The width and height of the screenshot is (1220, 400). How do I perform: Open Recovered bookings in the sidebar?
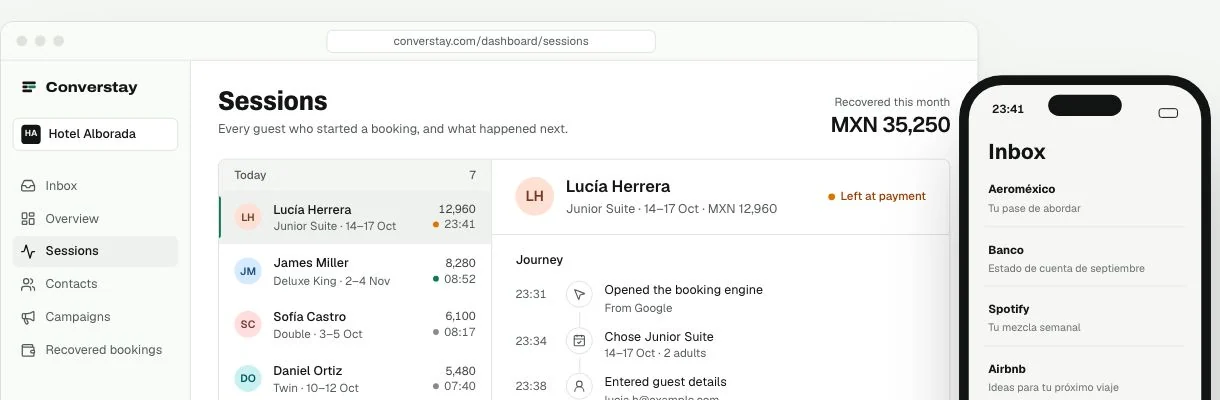coord(95,350)
